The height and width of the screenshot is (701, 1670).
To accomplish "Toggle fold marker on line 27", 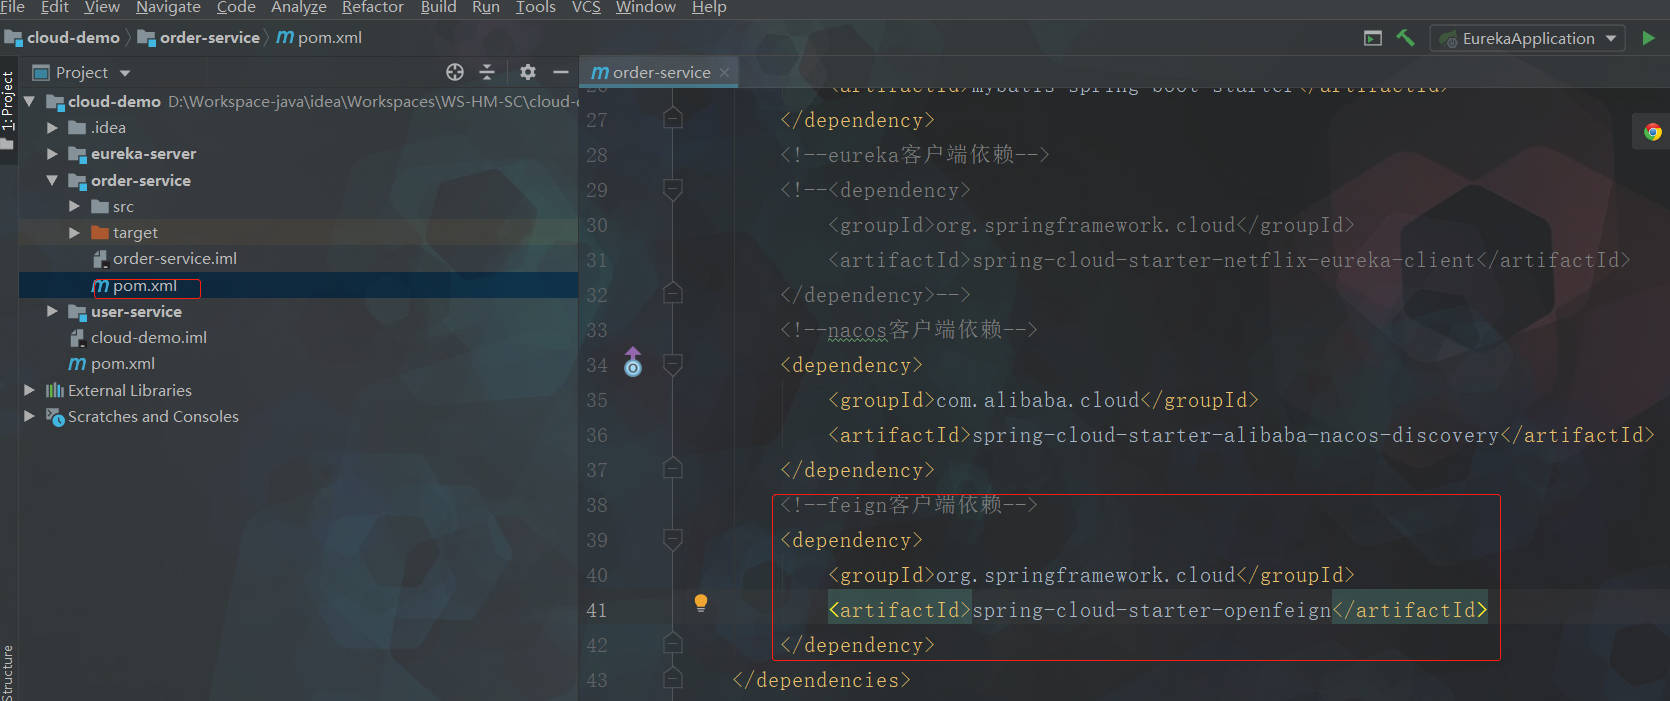I will click(673, 119).
